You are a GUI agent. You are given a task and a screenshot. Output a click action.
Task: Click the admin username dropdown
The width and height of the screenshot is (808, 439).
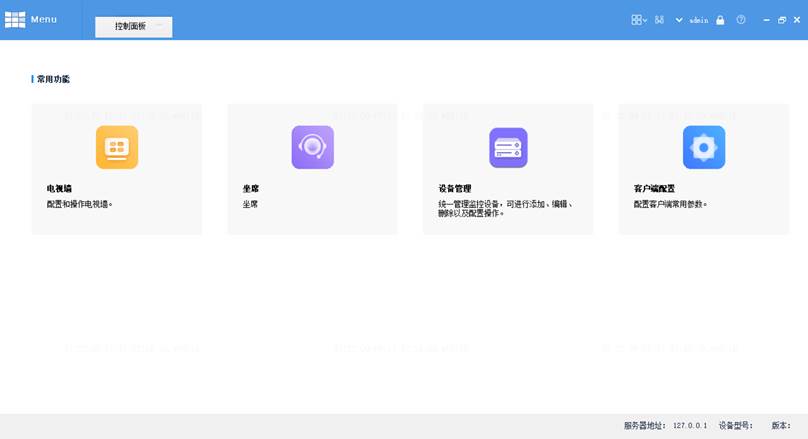[699, 20]
